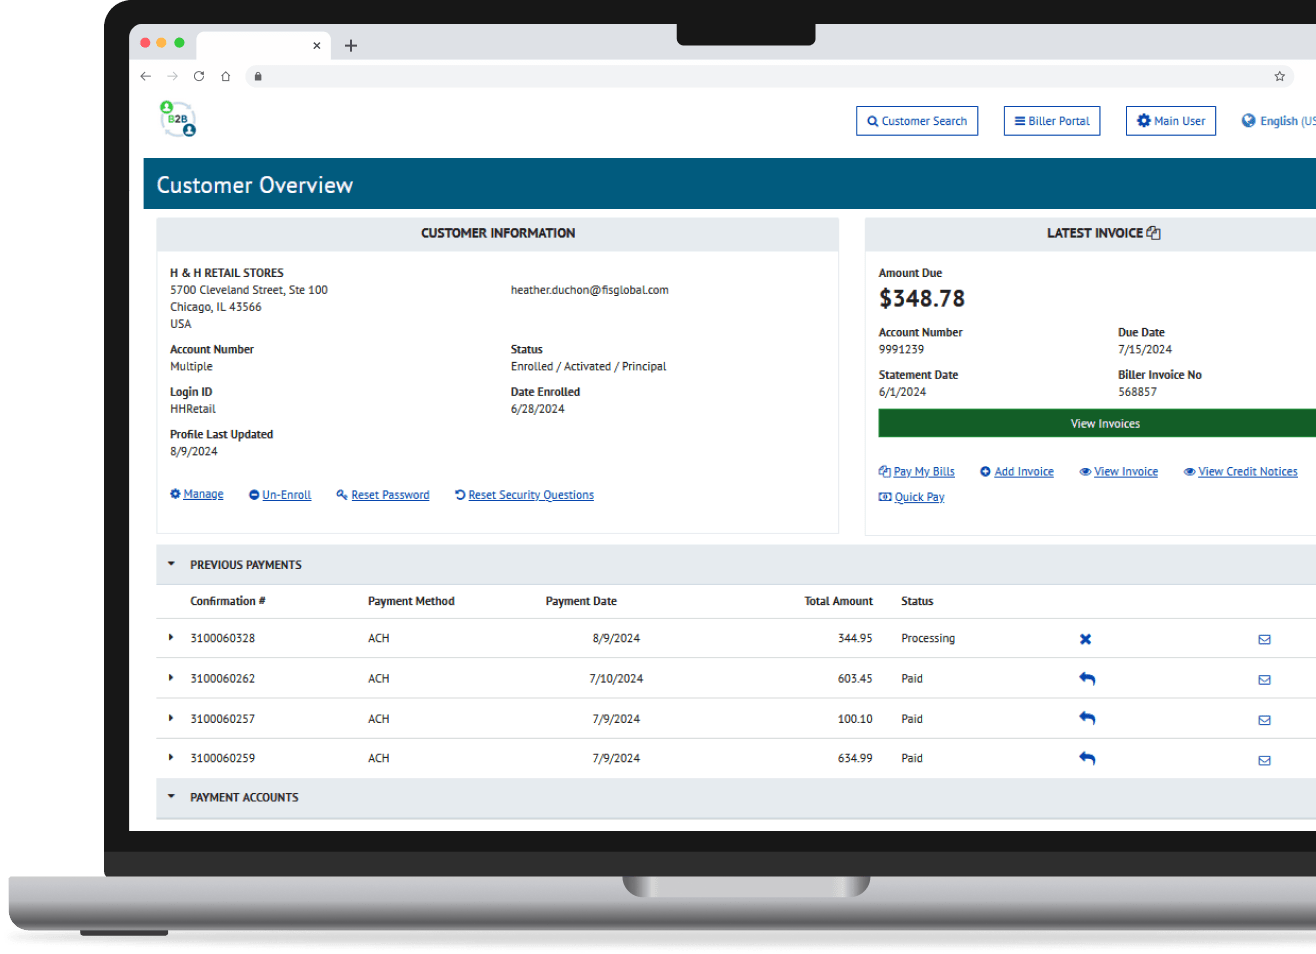Copy the latest invoice using the copy icon

(x=1154, y=233)
